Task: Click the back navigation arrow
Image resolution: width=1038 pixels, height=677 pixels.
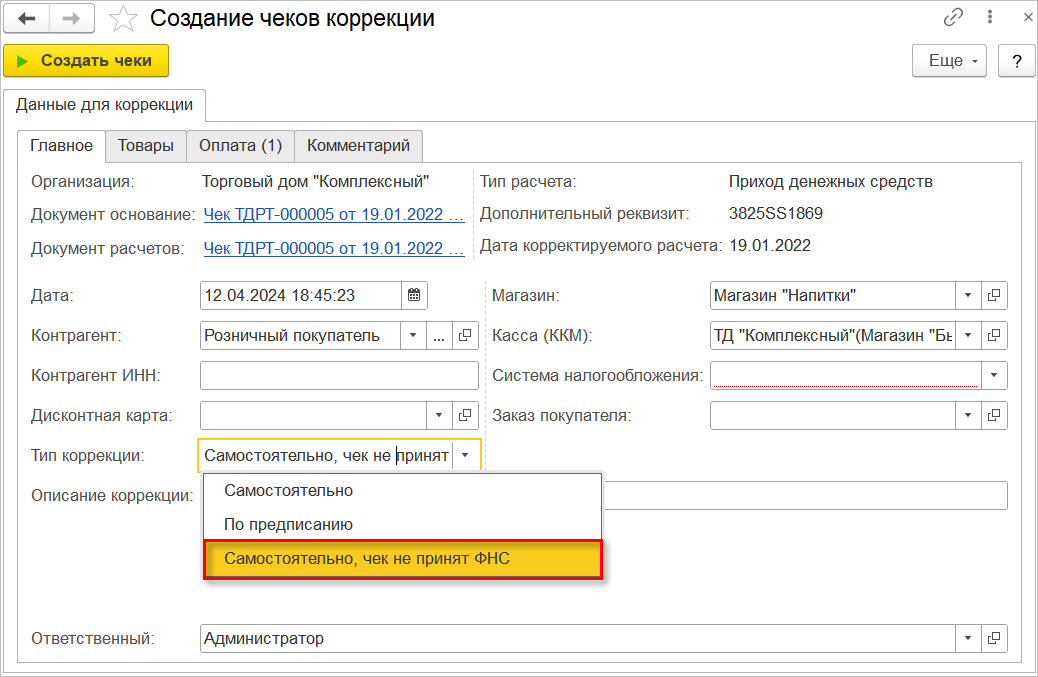Action: coord(27,18)
